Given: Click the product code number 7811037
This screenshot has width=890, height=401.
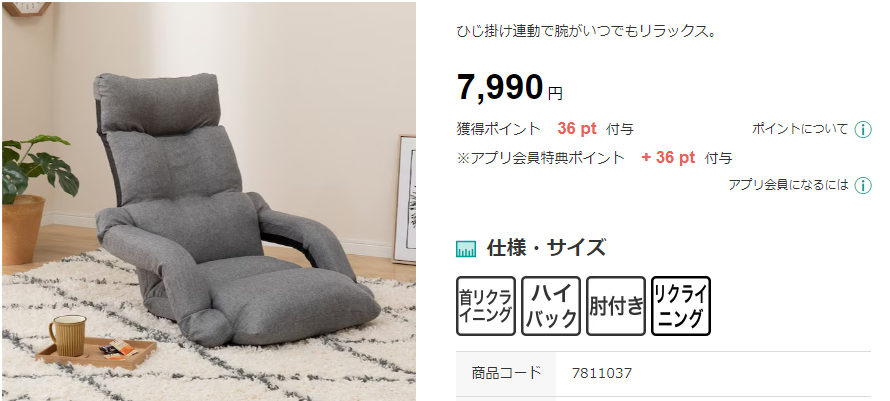Looking at the screenshot, I should (602, 373).
